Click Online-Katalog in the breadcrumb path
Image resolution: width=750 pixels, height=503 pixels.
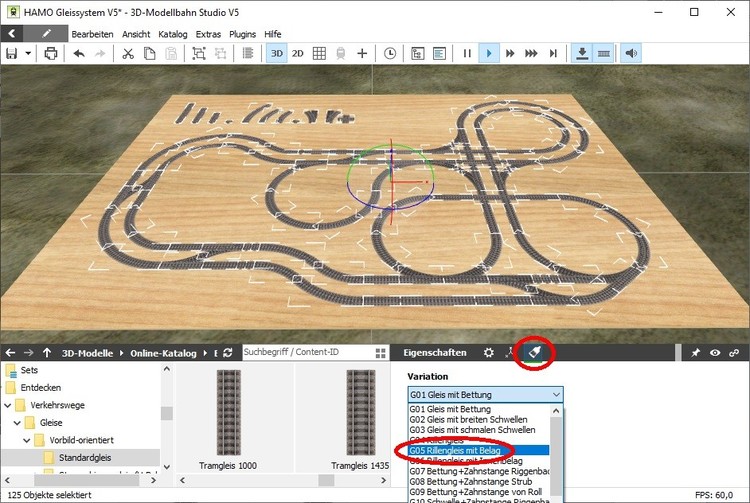tap(163, 353)
